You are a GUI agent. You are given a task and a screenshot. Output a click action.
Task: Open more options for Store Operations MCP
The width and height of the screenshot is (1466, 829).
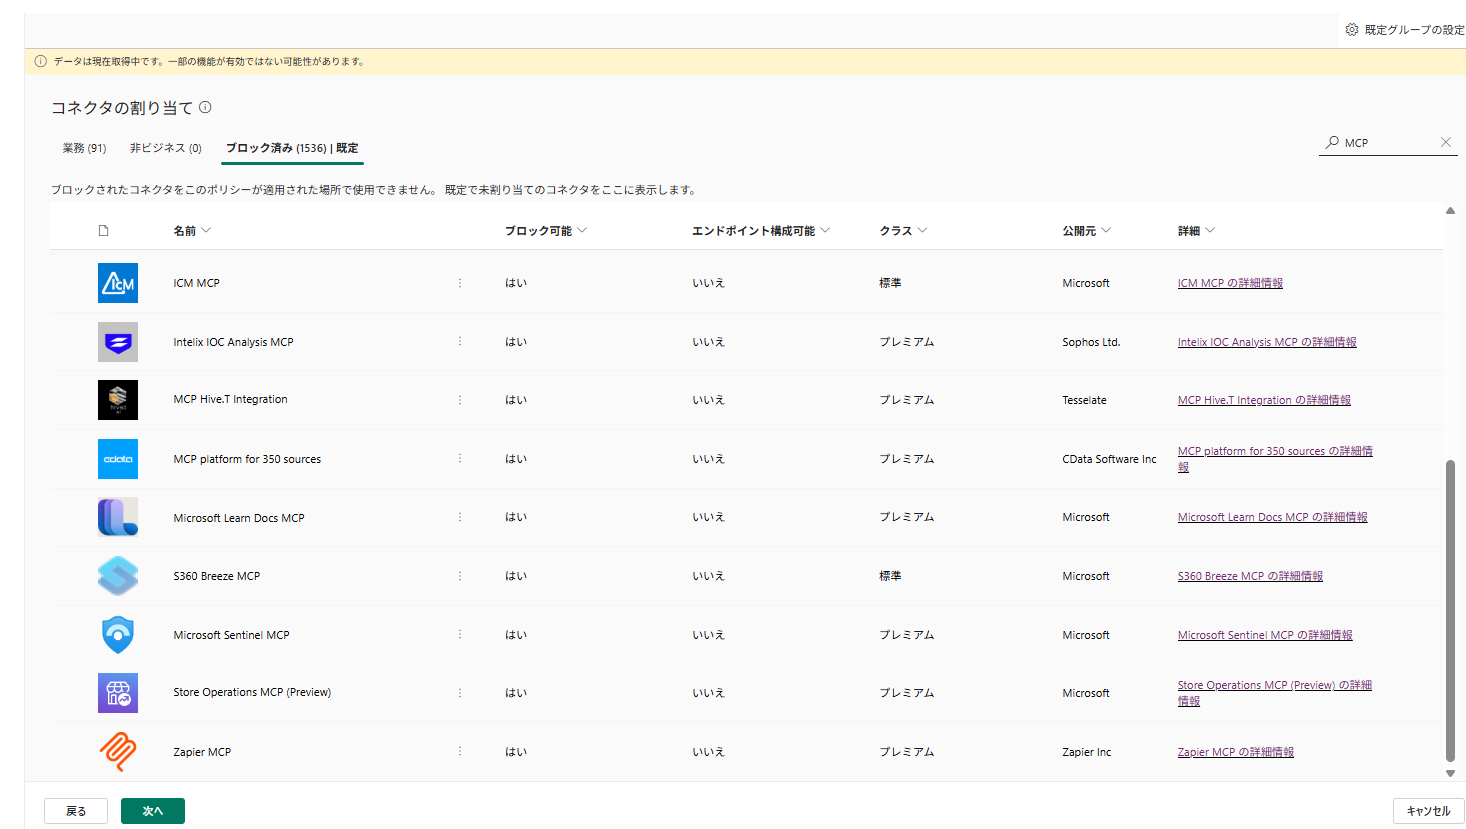pyautogui.click(x=460, y=693)
